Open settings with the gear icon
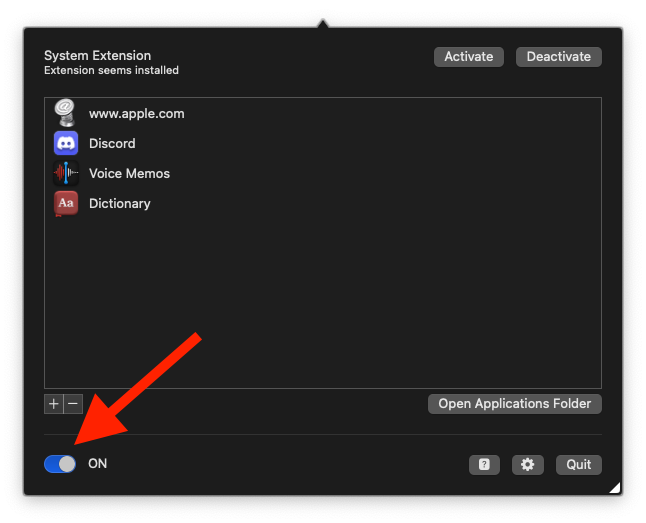Screen dimensions: 646x523 tap(527, 464)
